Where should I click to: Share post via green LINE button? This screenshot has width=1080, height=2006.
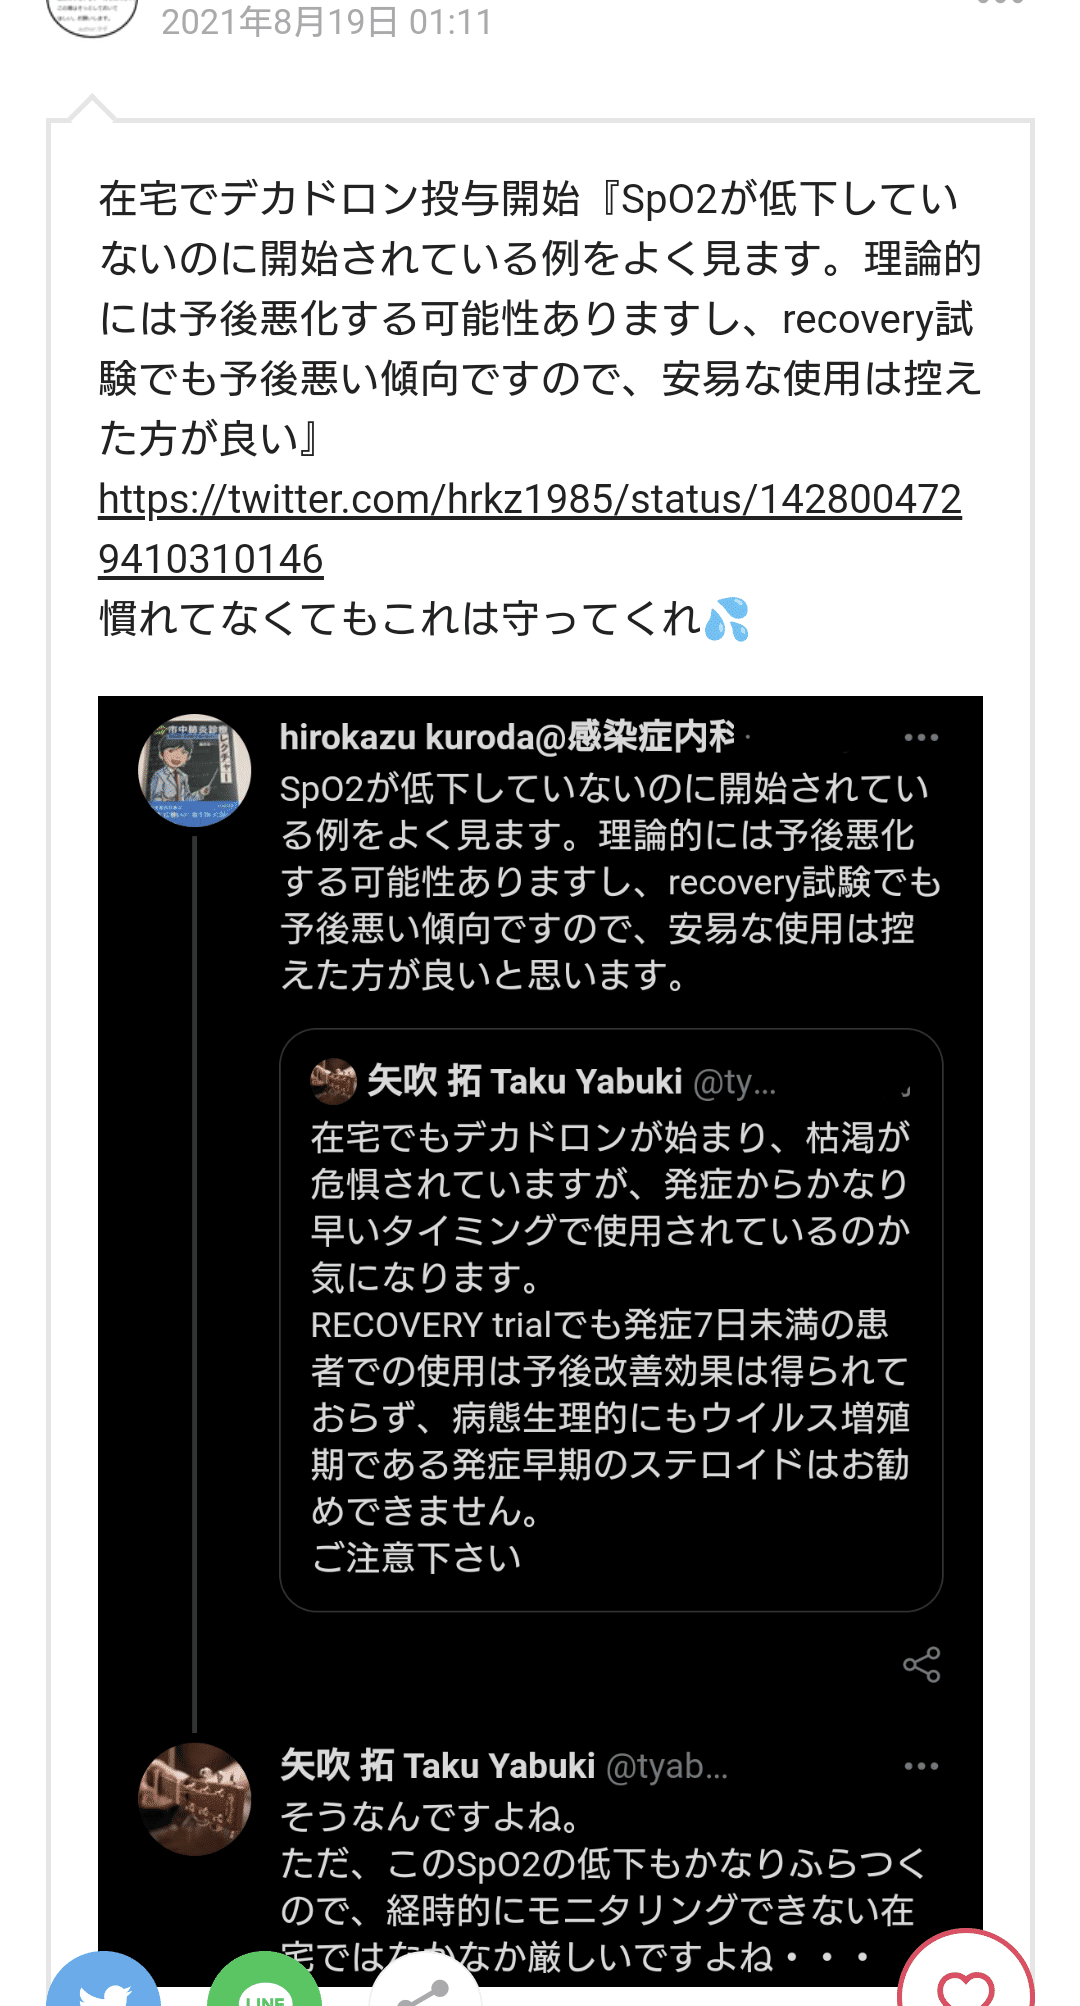click(x=264, y=1985)
